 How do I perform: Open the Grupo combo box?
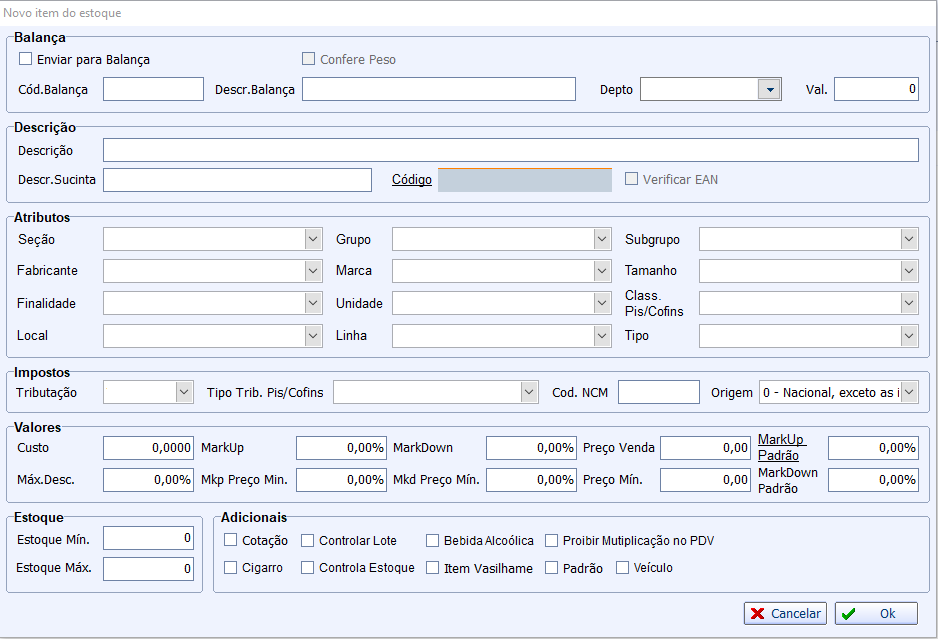pyautogui.click(x=601, y=239)
